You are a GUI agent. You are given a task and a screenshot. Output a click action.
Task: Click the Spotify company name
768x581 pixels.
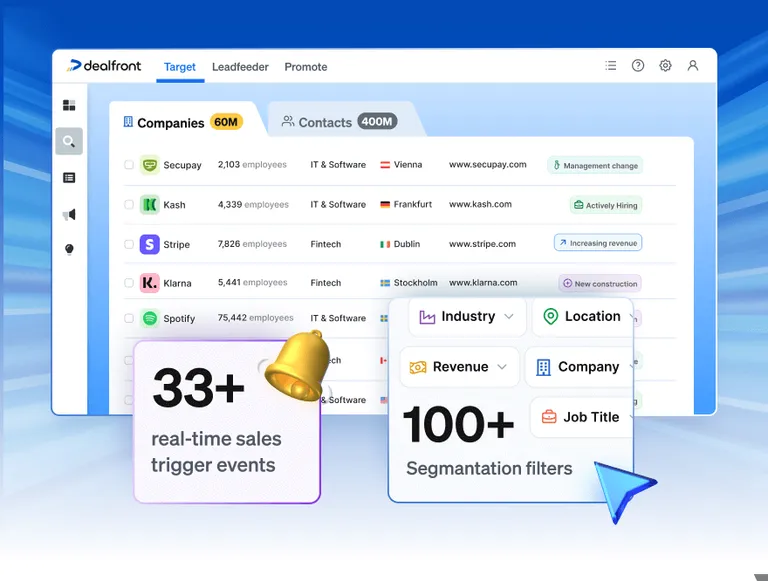[179, 318]
